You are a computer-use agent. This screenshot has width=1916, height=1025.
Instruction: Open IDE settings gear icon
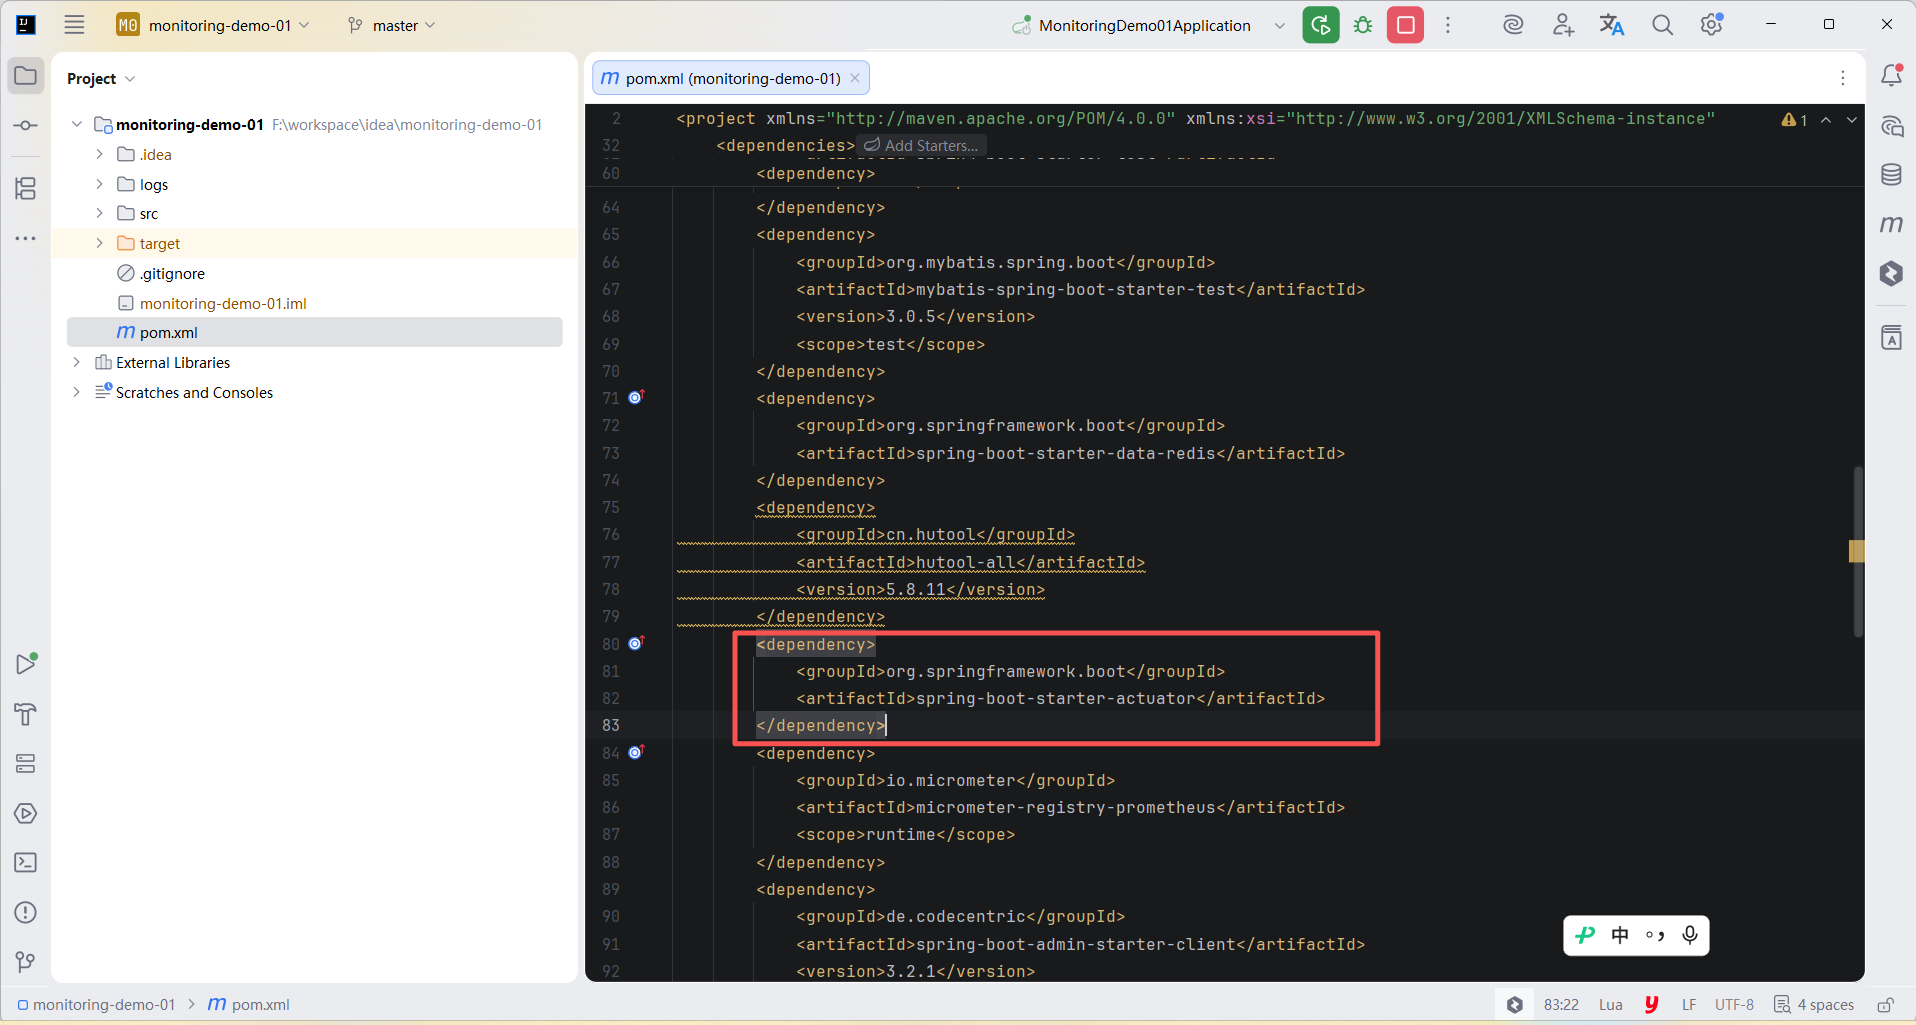(1711, 25)
